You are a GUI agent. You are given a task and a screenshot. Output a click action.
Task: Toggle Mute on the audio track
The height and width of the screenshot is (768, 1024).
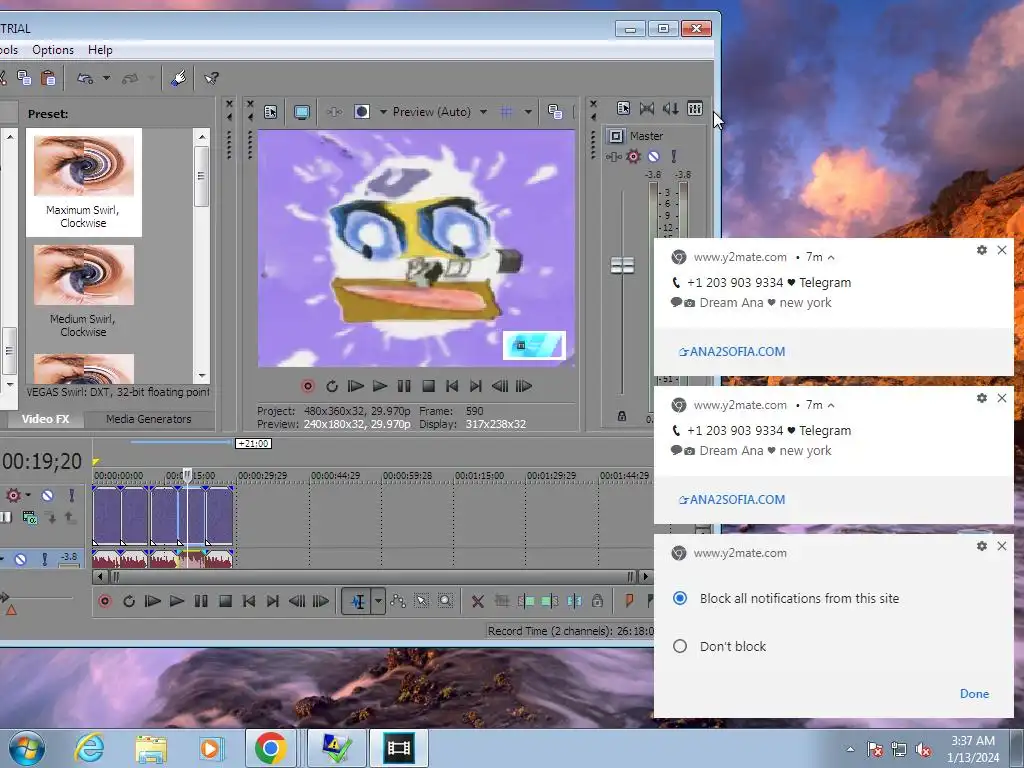(21, 559)
